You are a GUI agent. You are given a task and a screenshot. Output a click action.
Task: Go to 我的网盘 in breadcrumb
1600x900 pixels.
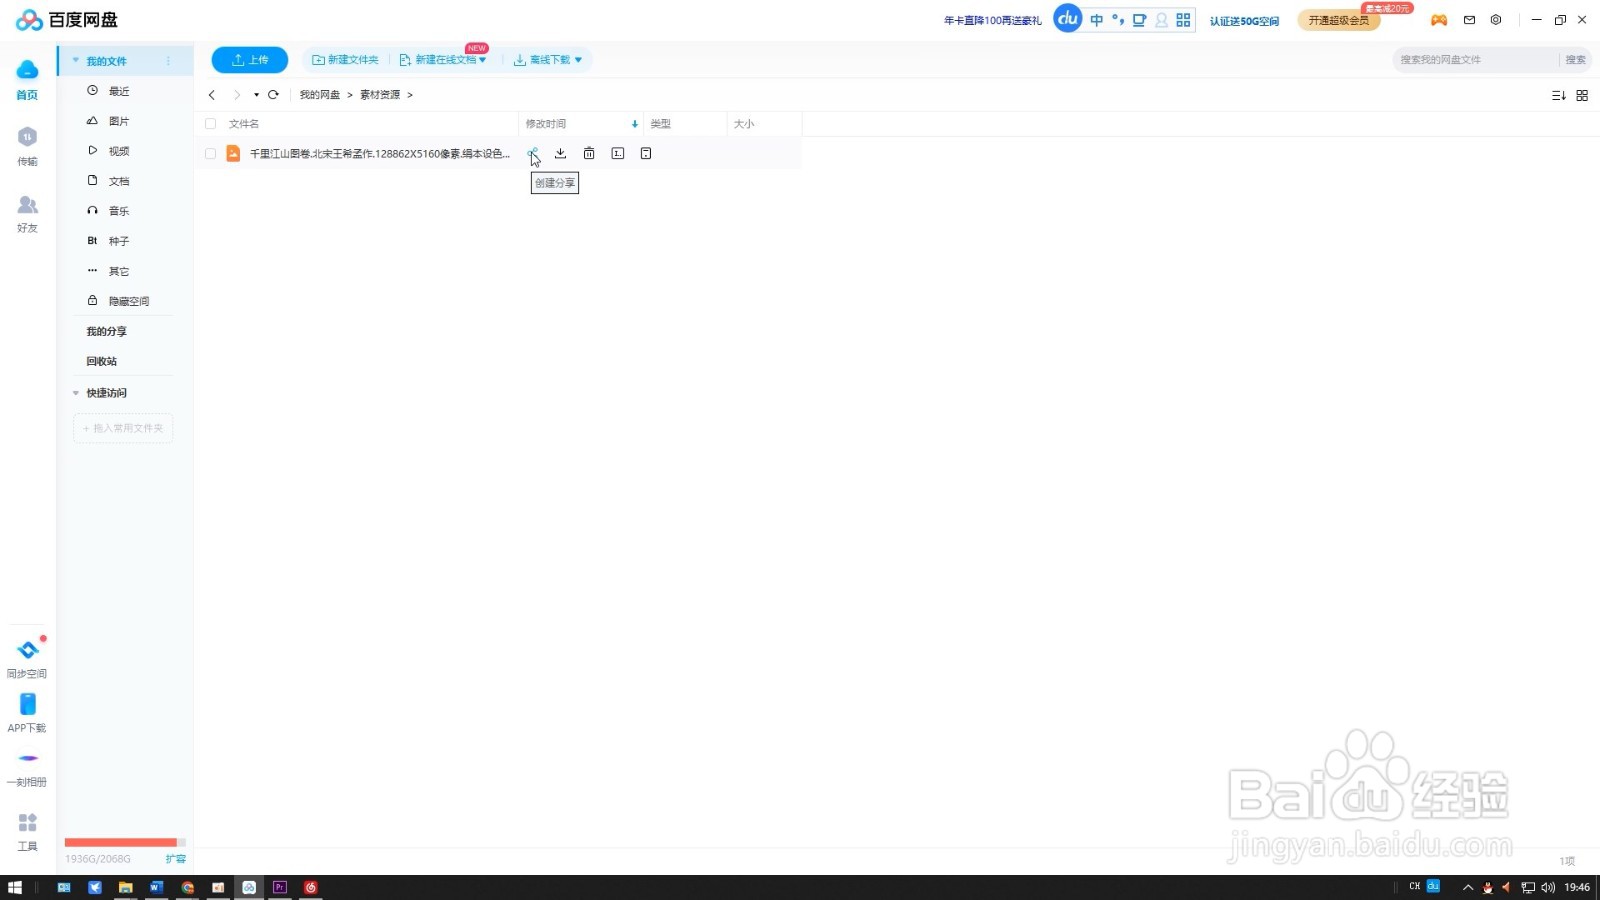click(320, 95)
